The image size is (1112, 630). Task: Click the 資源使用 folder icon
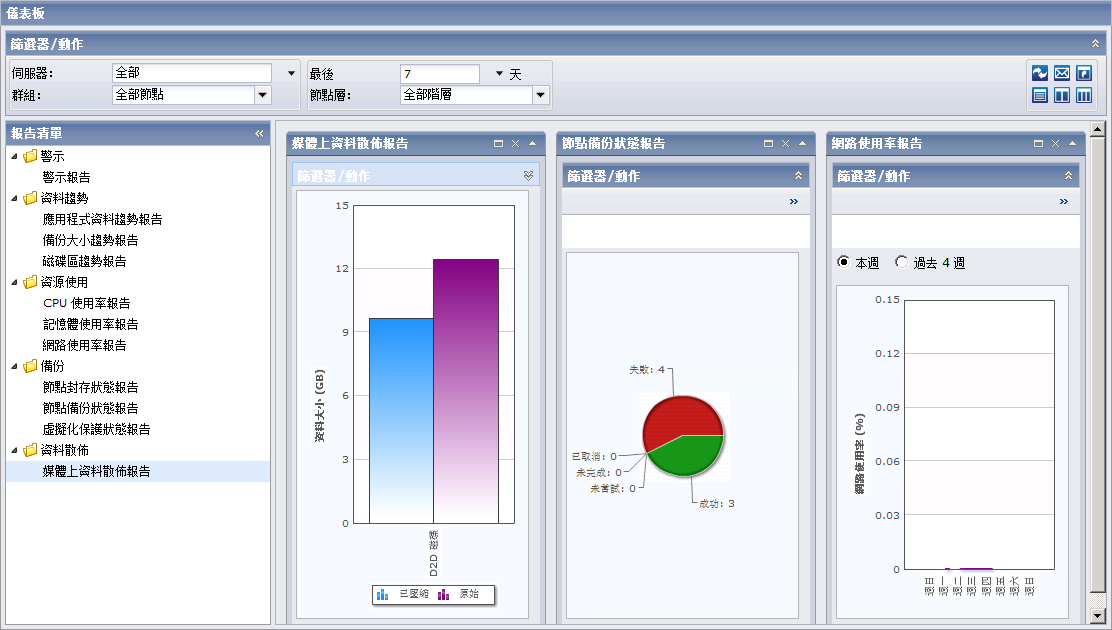tap(30, 282)
